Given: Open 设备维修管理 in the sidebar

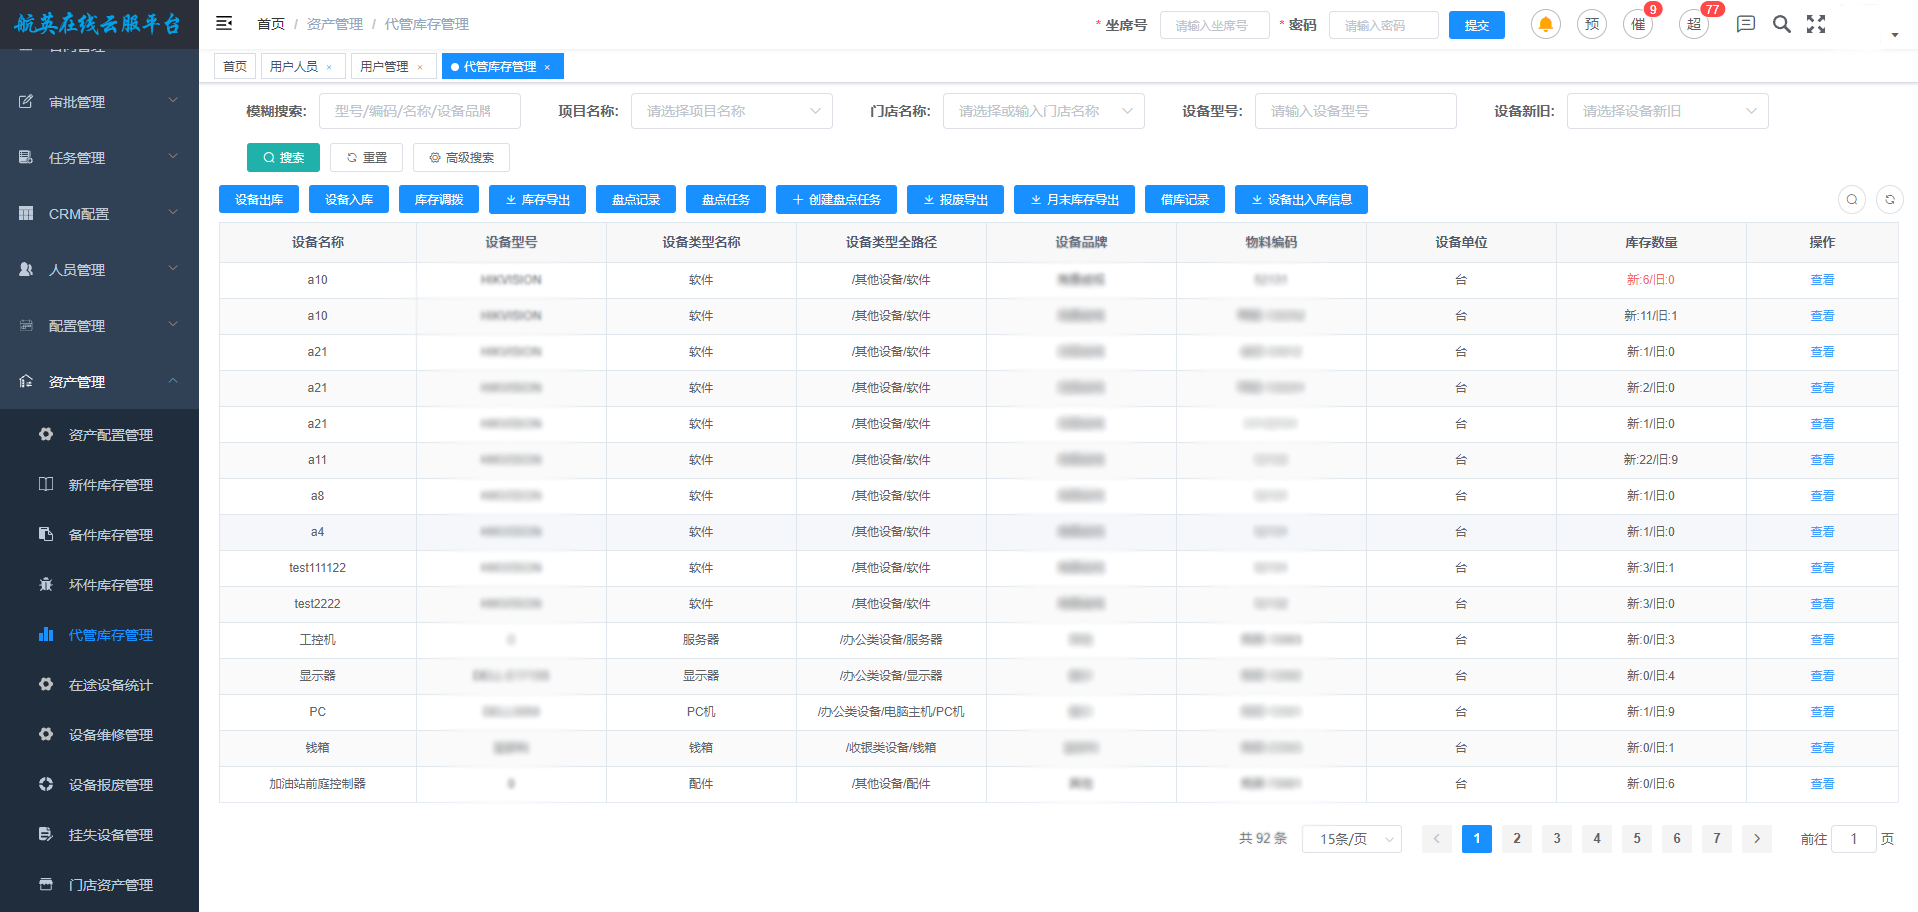Looking at the screenshot, I should tap(110, 735).
